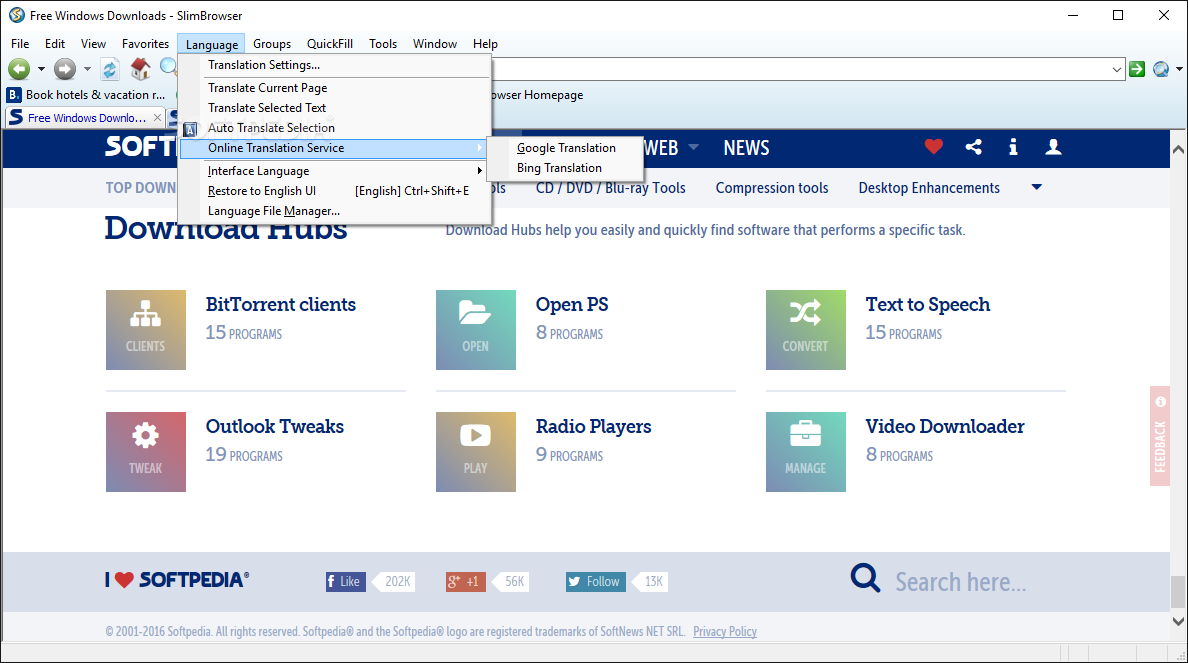
Task: Open the Home page house icon
Action: [140, 69]
